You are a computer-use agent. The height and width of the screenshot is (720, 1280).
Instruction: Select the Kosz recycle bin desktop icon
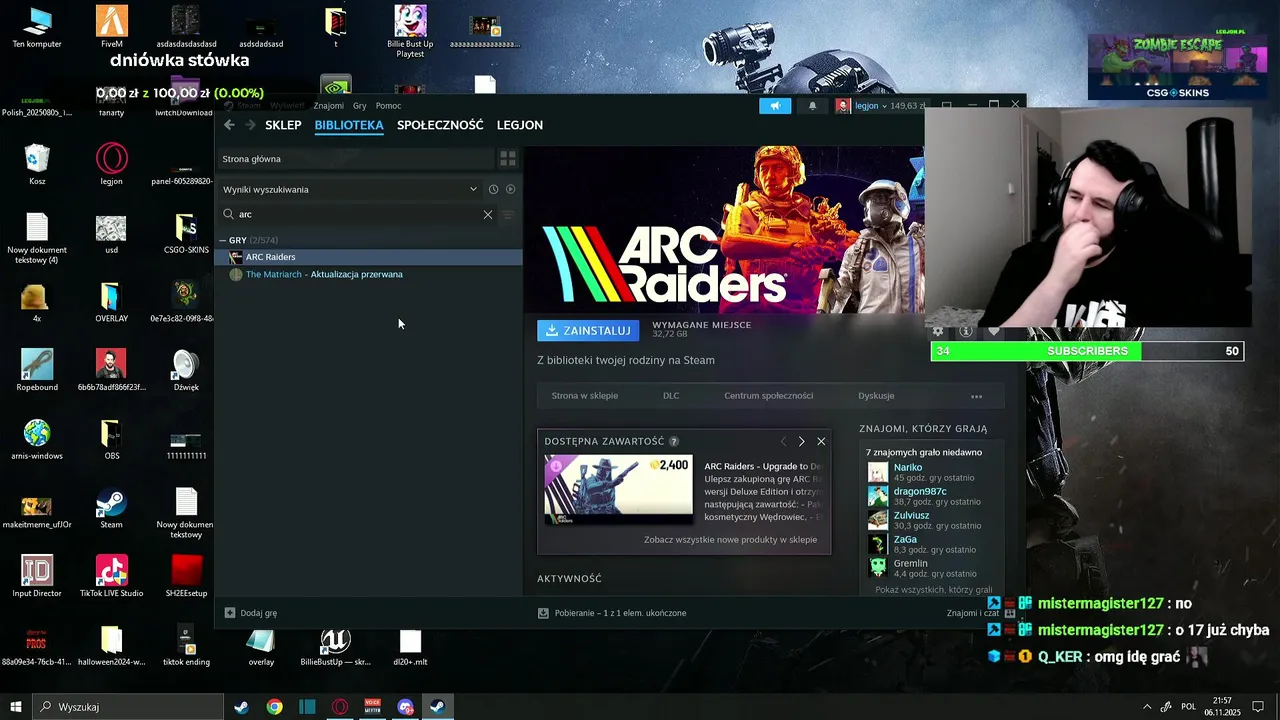(37, 164)
